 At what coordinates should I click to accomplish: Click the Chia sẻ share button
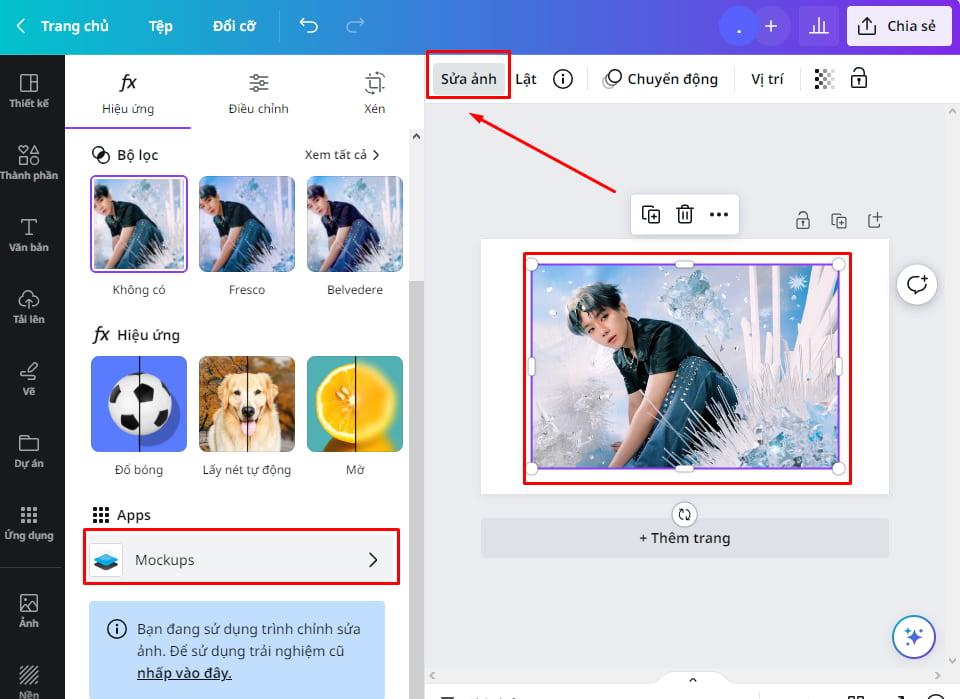pyautogui.click(x=899, y=26)
